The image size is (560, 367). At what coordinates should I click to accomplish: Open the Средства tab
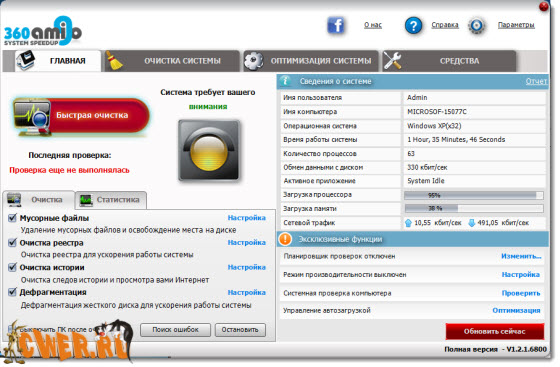point(450,61)
